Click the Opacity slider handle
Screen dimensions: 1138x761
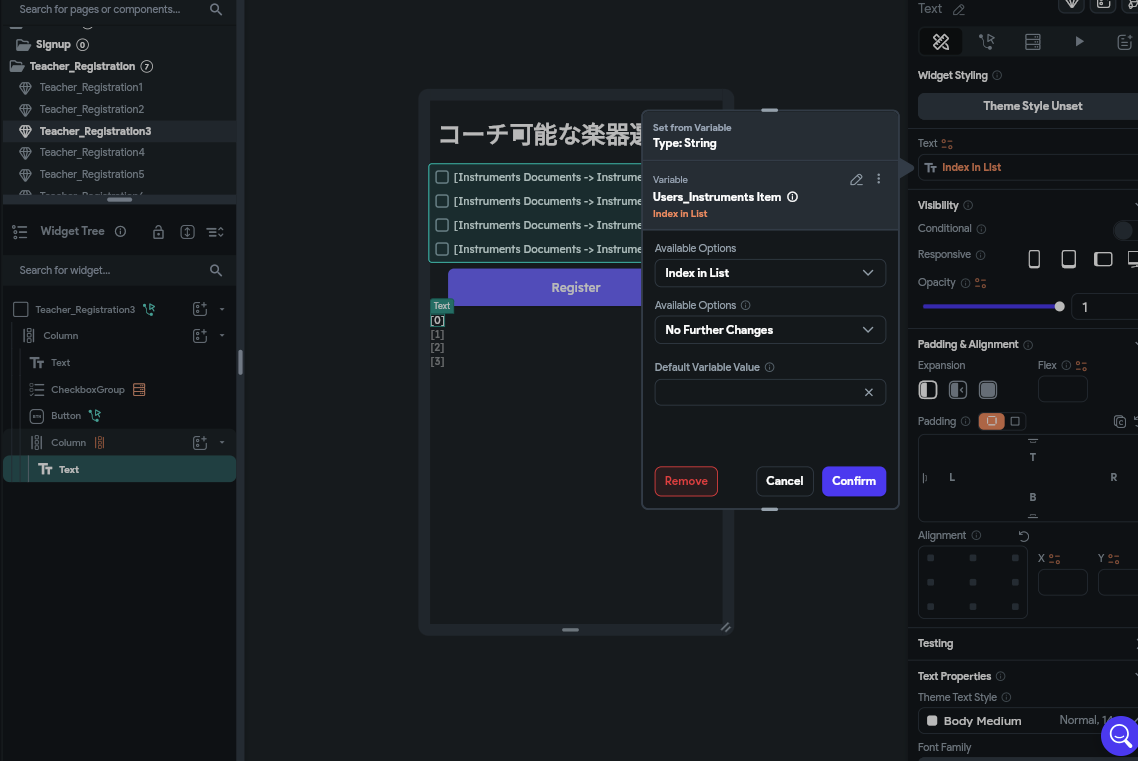click(1060, 307)
